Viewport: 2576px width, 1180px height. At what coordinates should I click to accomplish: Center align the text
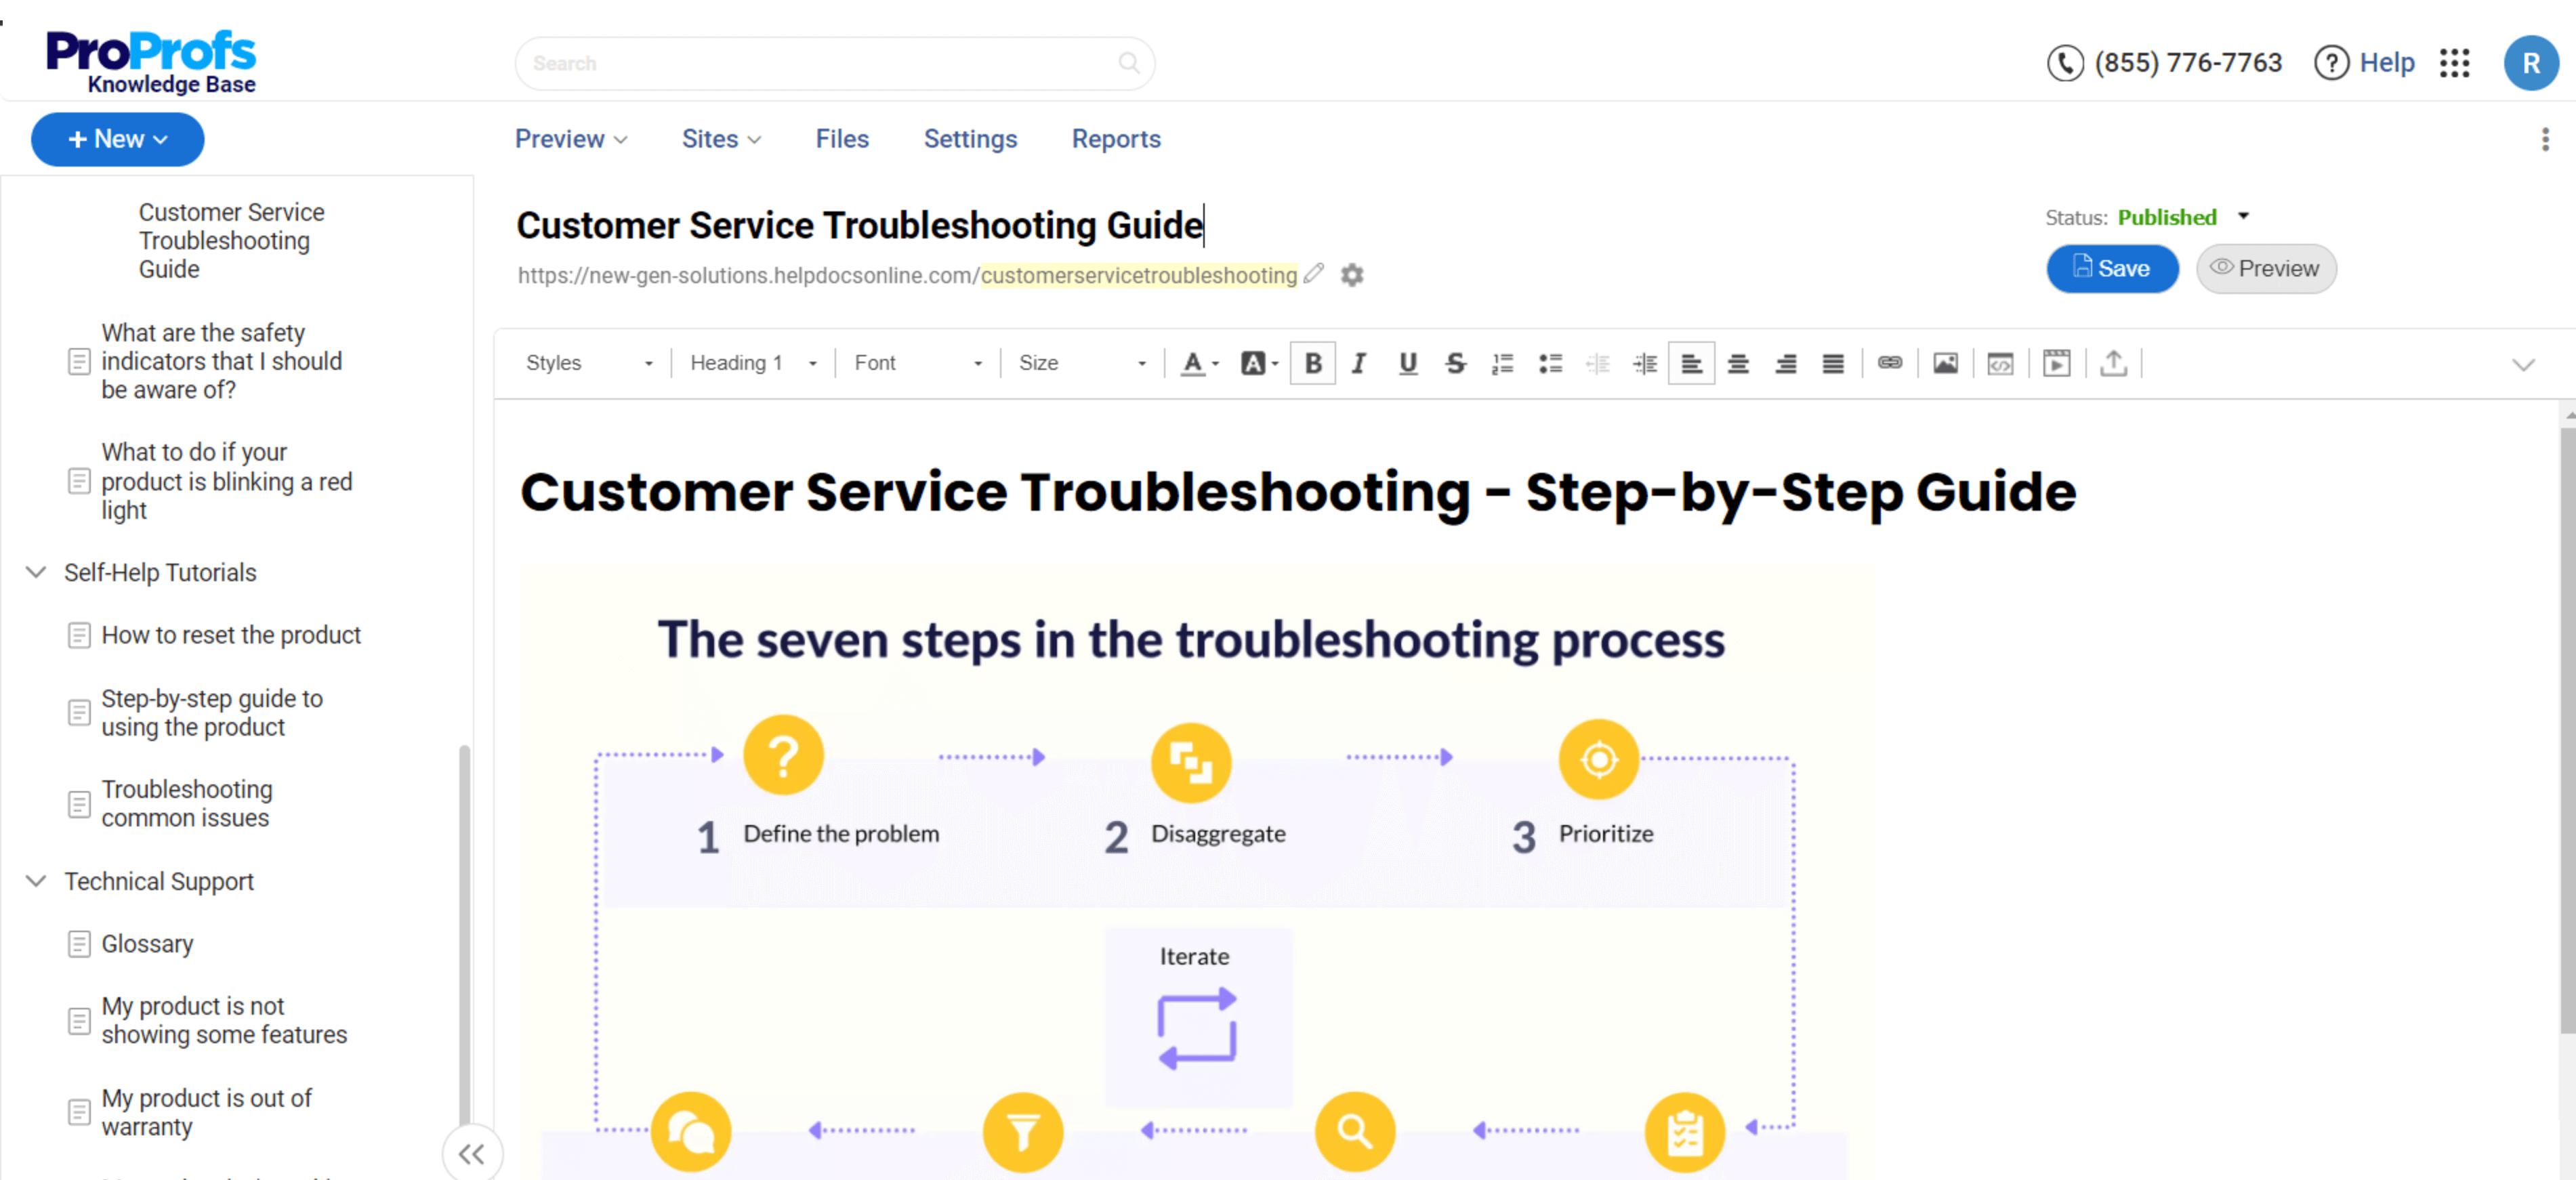click(x=1739, y=363)
